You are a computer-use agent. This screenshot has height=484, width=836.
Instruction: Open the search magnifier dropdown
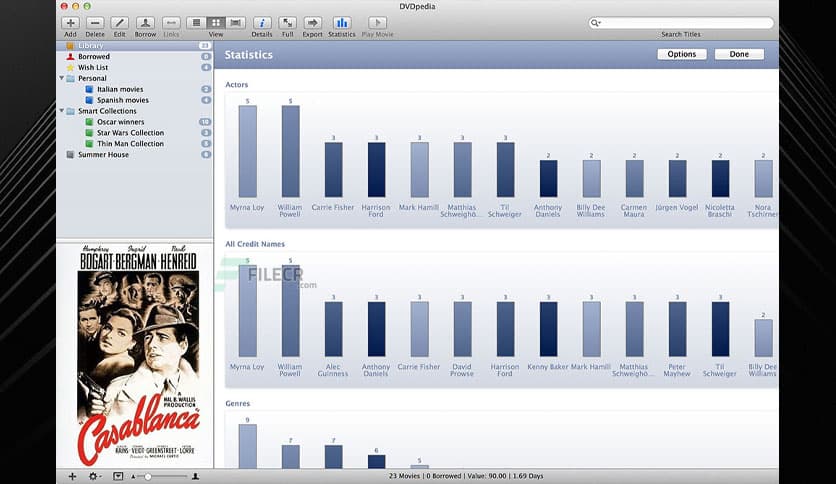tap(596, 23)
